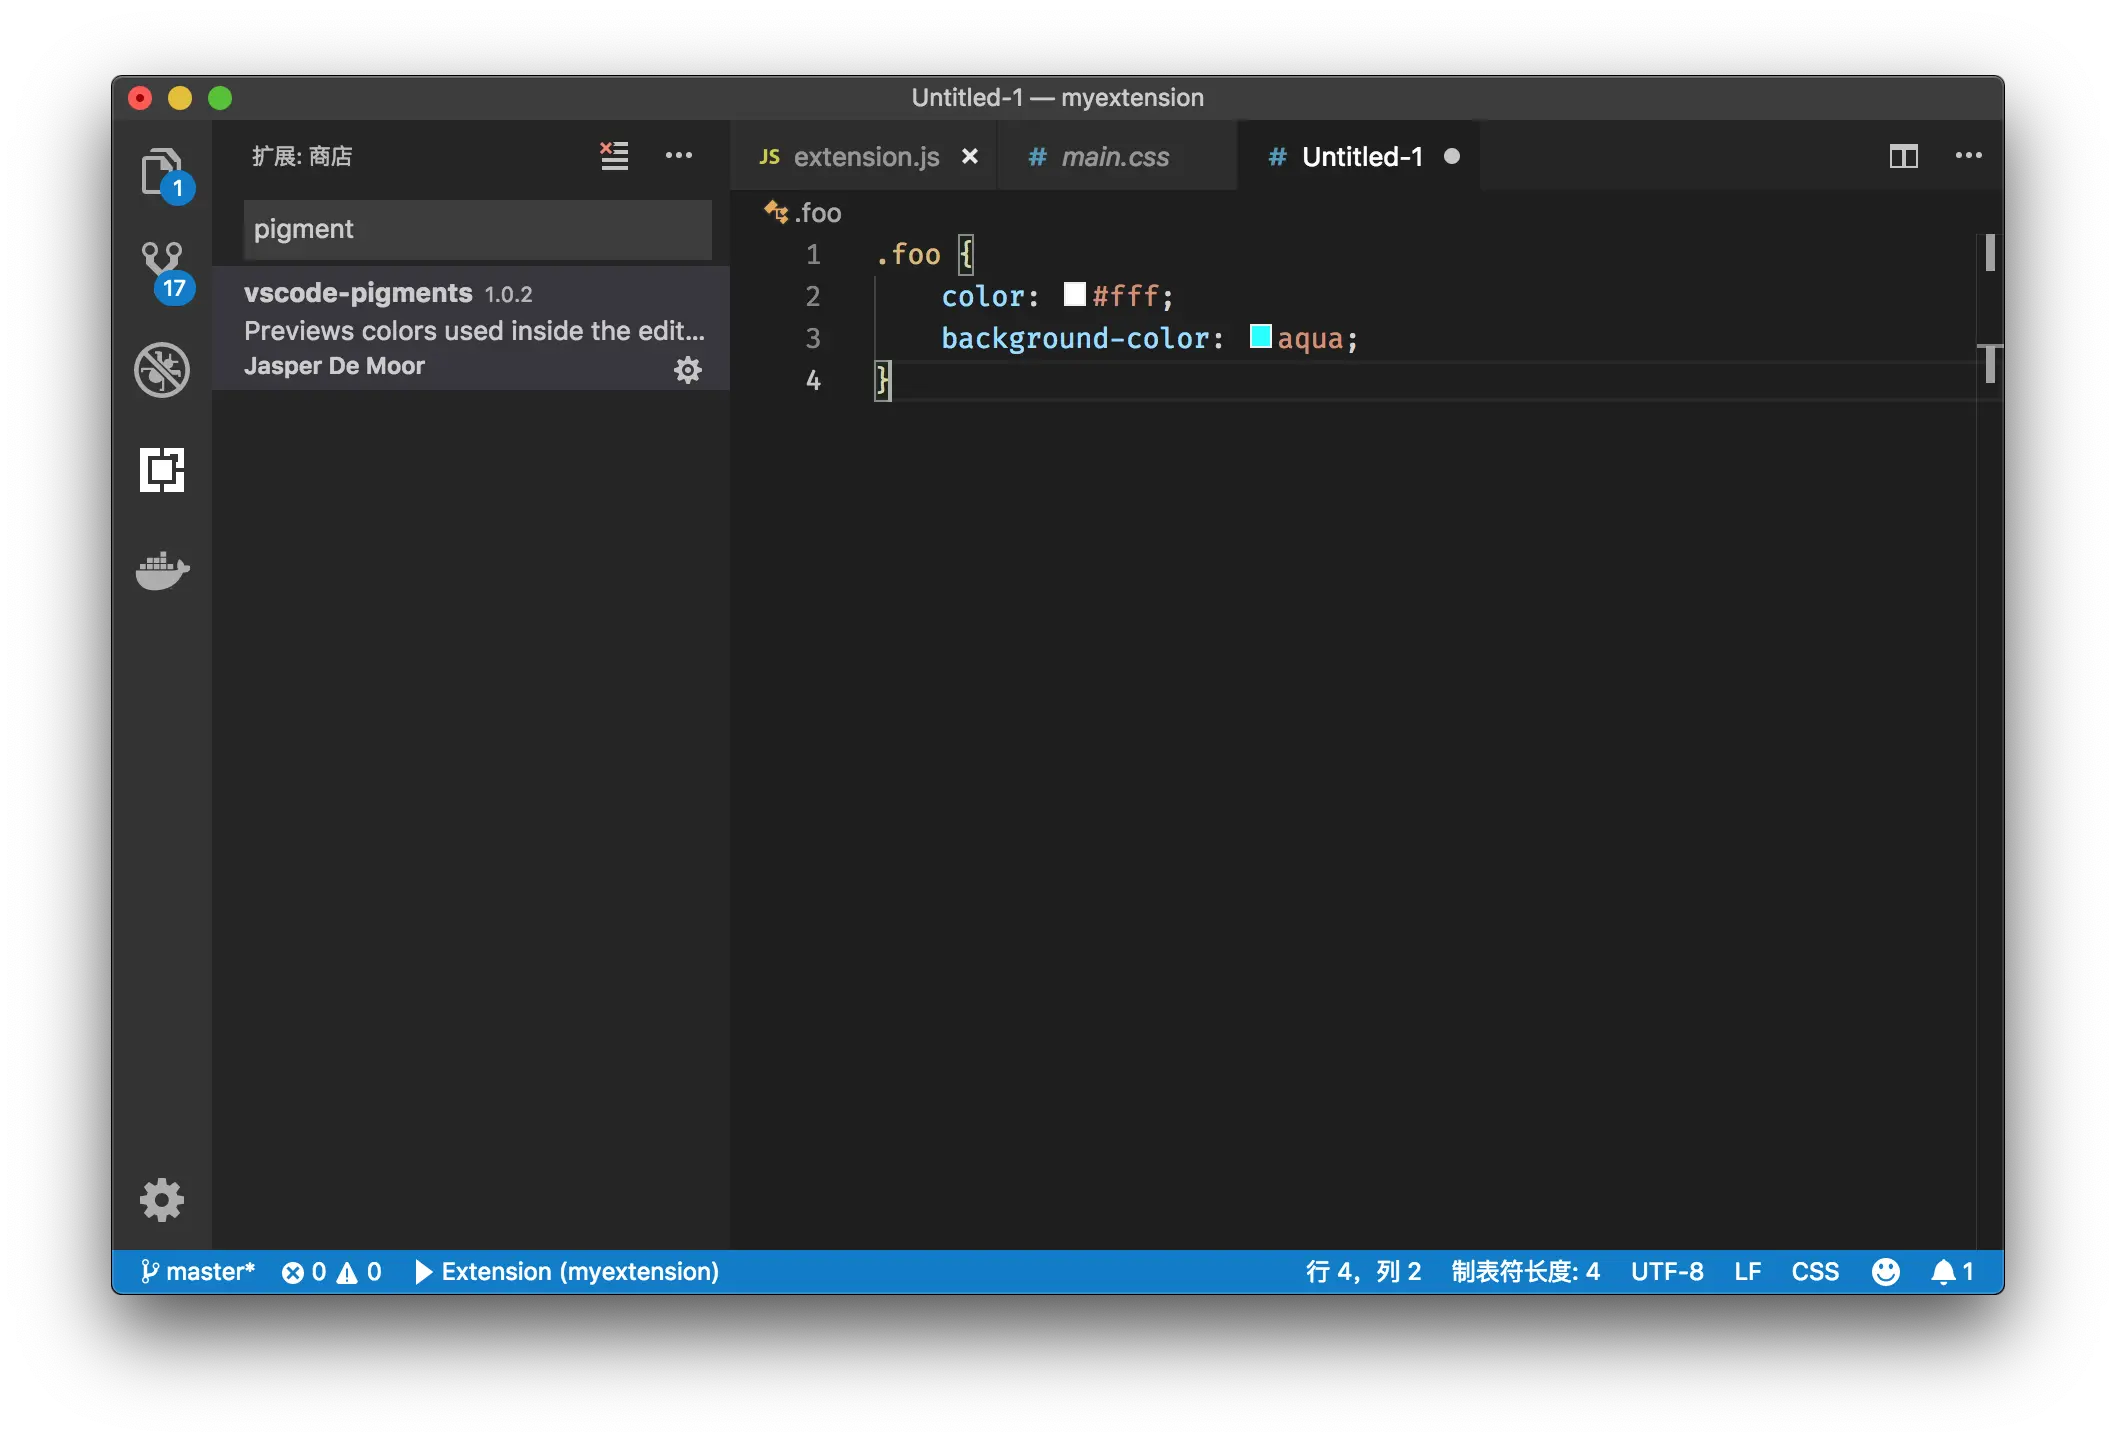
Task: Click the CSS language mode indicator
Action: [1814, 1271]
